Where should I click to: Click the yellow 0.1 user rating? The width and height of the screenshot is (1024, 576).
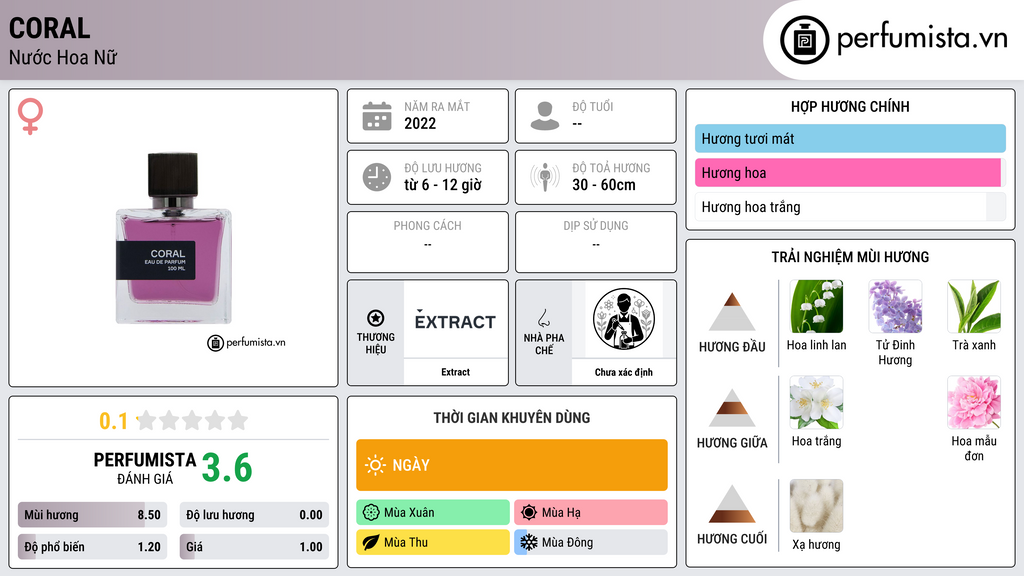114,421
